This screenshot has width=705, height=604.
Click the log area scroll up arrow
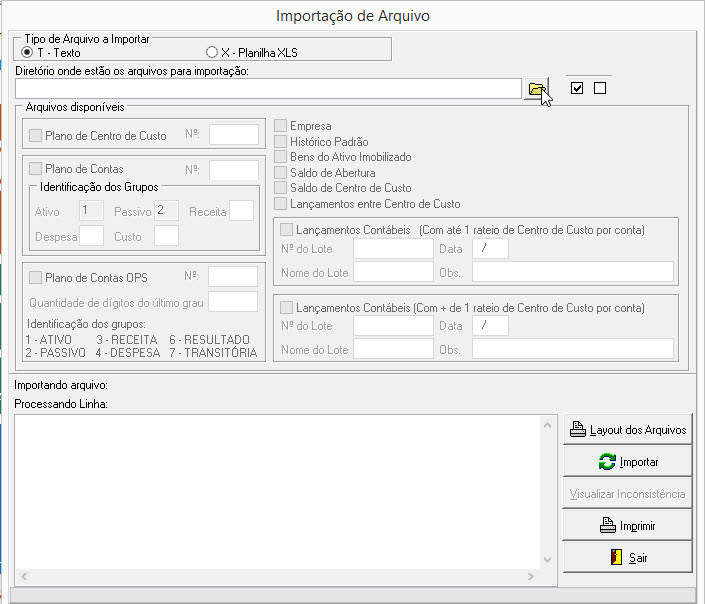(x=547, y=425)
